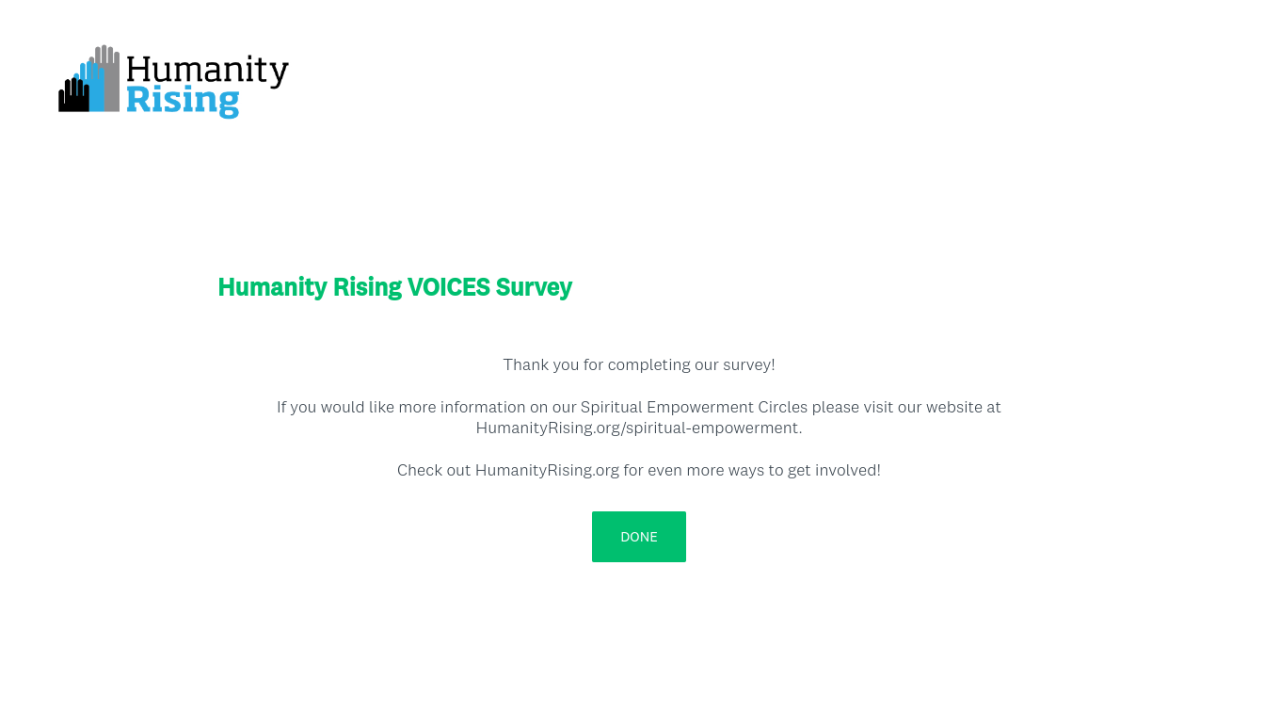Click the Humanity Rising raised-hands logo icon
Image resolution: width=1280 pixels, height=711 pixels.
89,80
